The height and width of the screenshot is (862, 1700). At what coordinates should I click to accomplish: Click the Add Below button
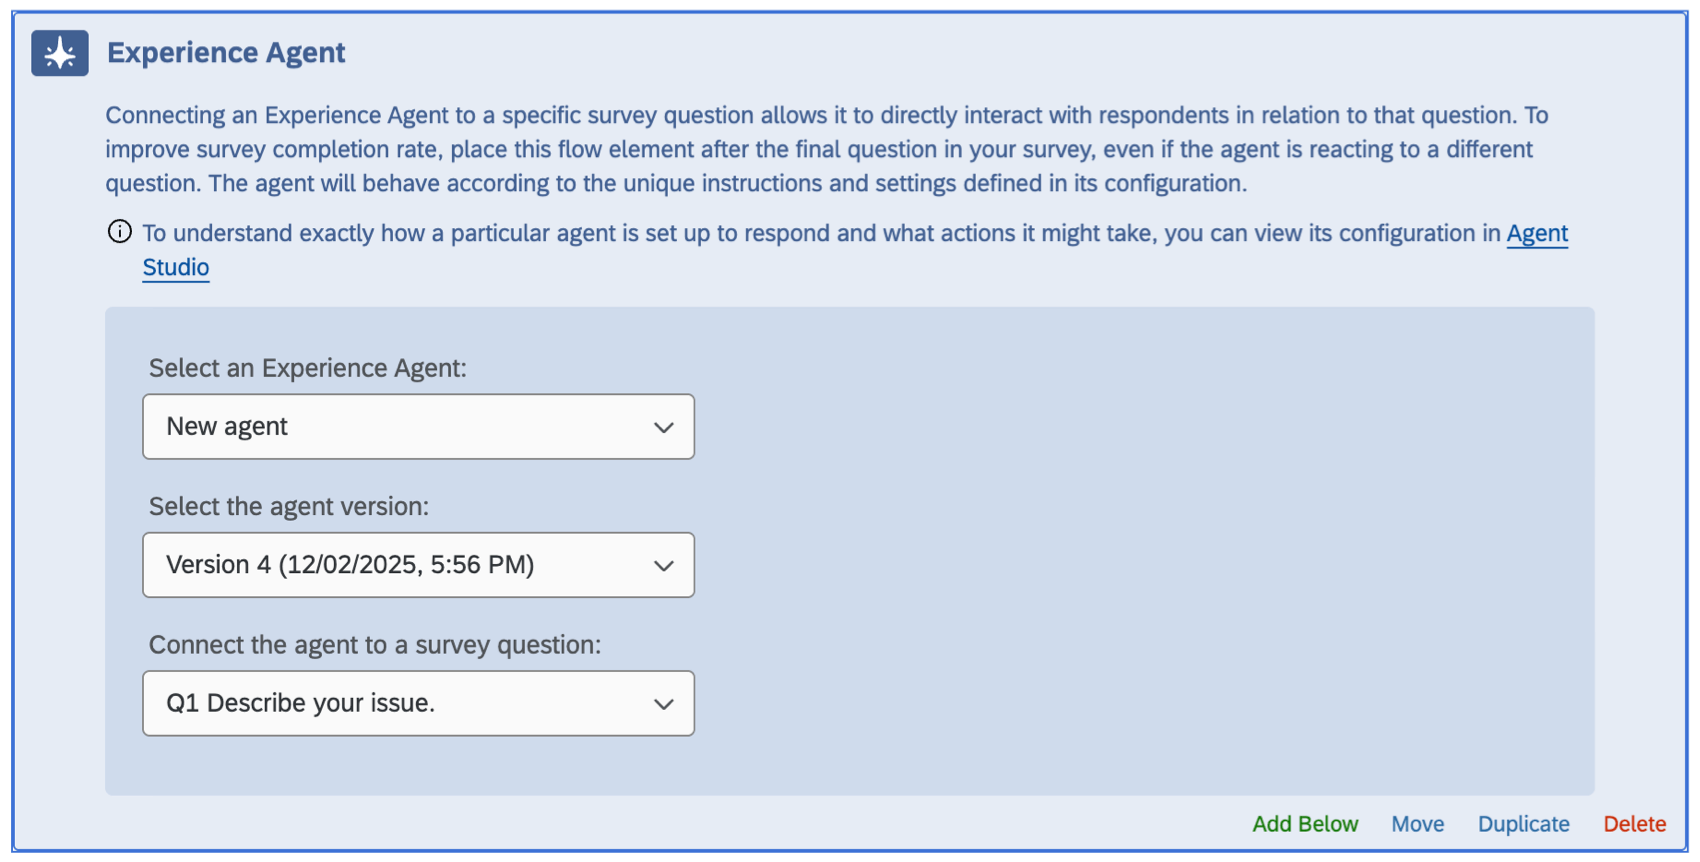(1305, 823)
